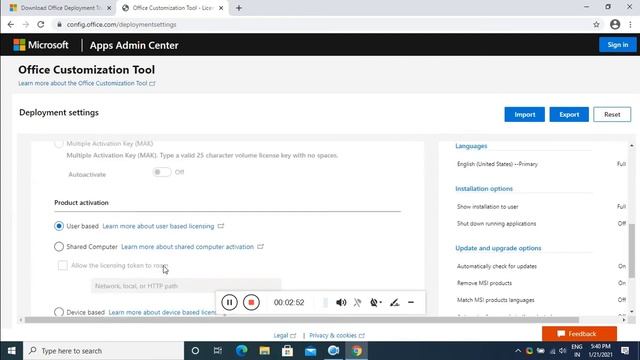This screenshot has height=360, width=640.
Task: Close the Office Customization Tool tab
Action: (x=221, y=8)
